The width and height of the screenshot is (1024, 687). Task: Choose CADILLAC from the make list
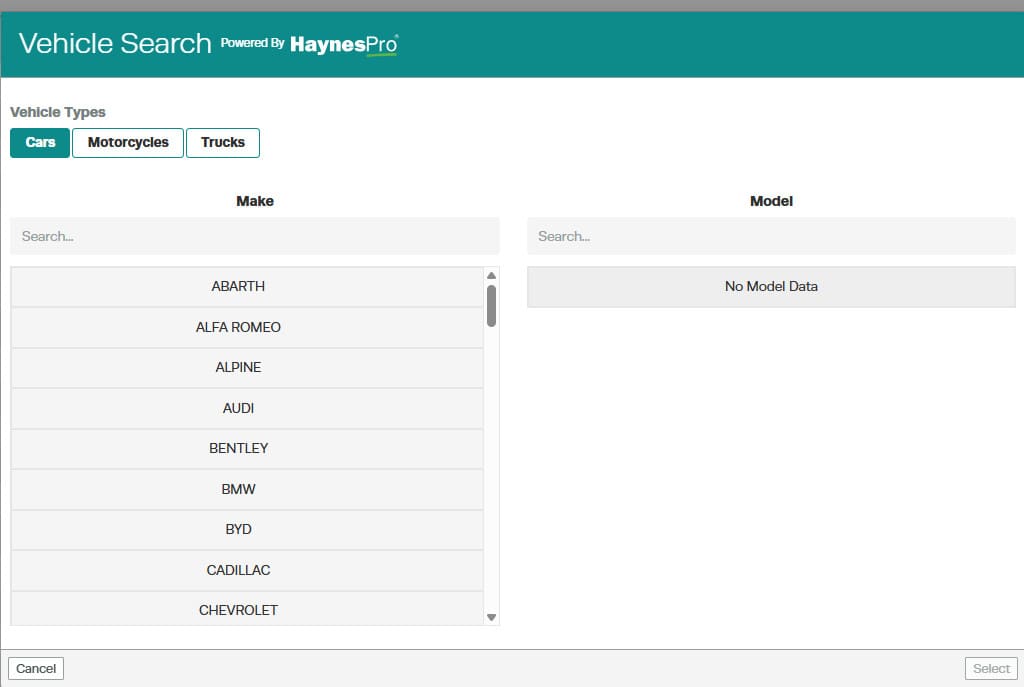coord(247,570)
